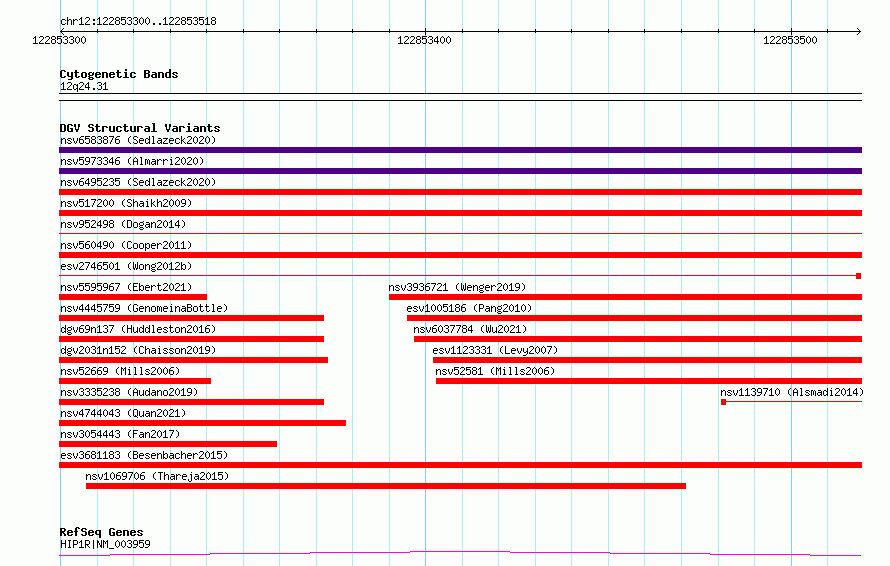Select the nsv952498 (Dogan2014) label
The height and width of the screenshot is (566, 890).
[x=123, y=224]
